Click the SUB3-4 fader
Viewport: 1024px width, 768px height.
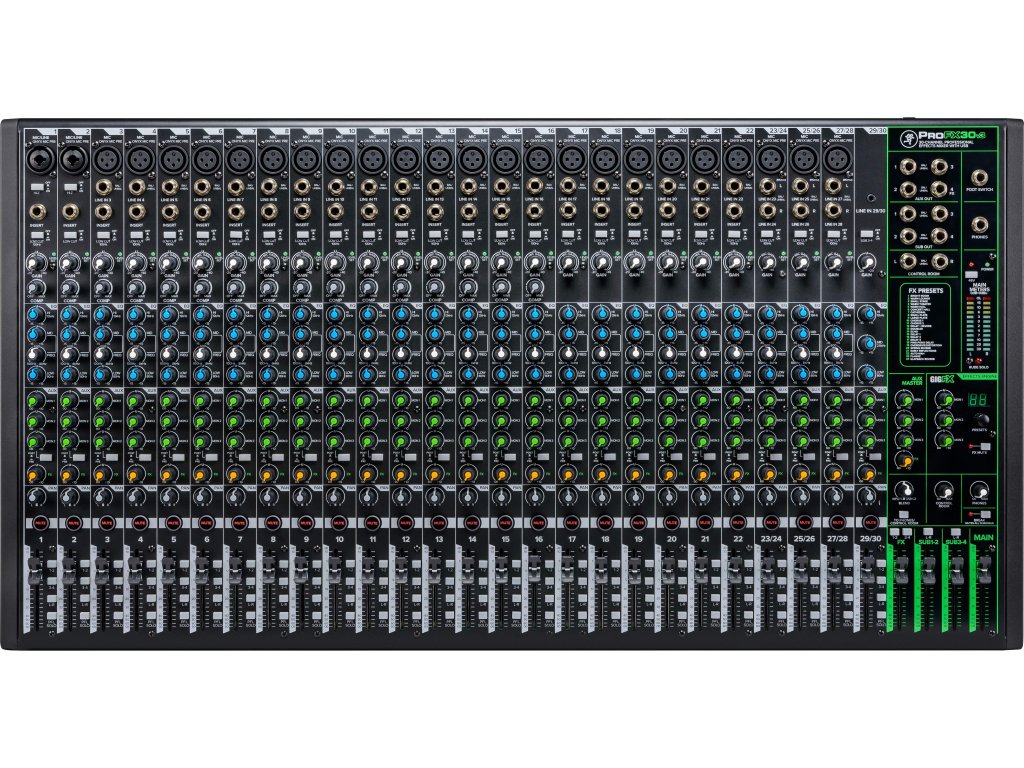tap(956, 569)
